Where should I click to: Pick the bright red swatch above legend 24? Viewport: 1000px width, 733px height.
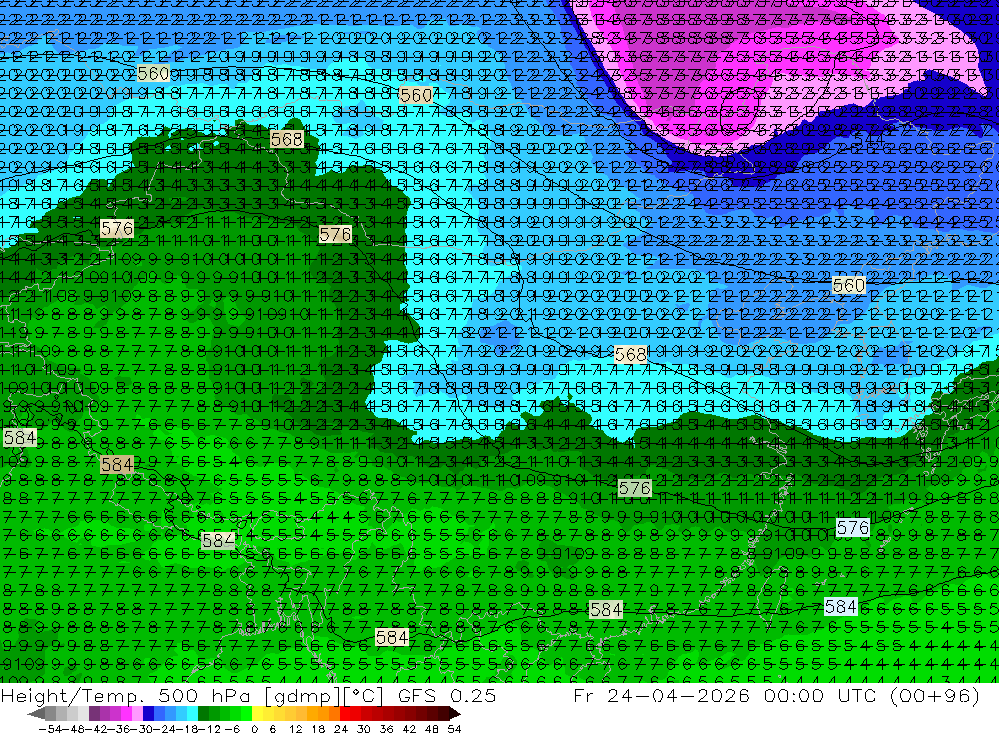tap(345, 714)
